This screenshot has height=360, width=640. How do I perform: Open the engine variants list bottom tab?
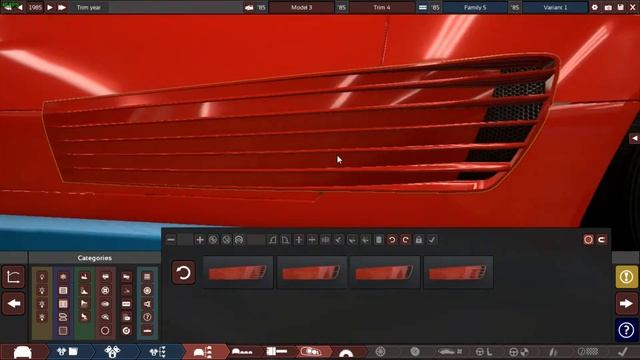[158, 352]
